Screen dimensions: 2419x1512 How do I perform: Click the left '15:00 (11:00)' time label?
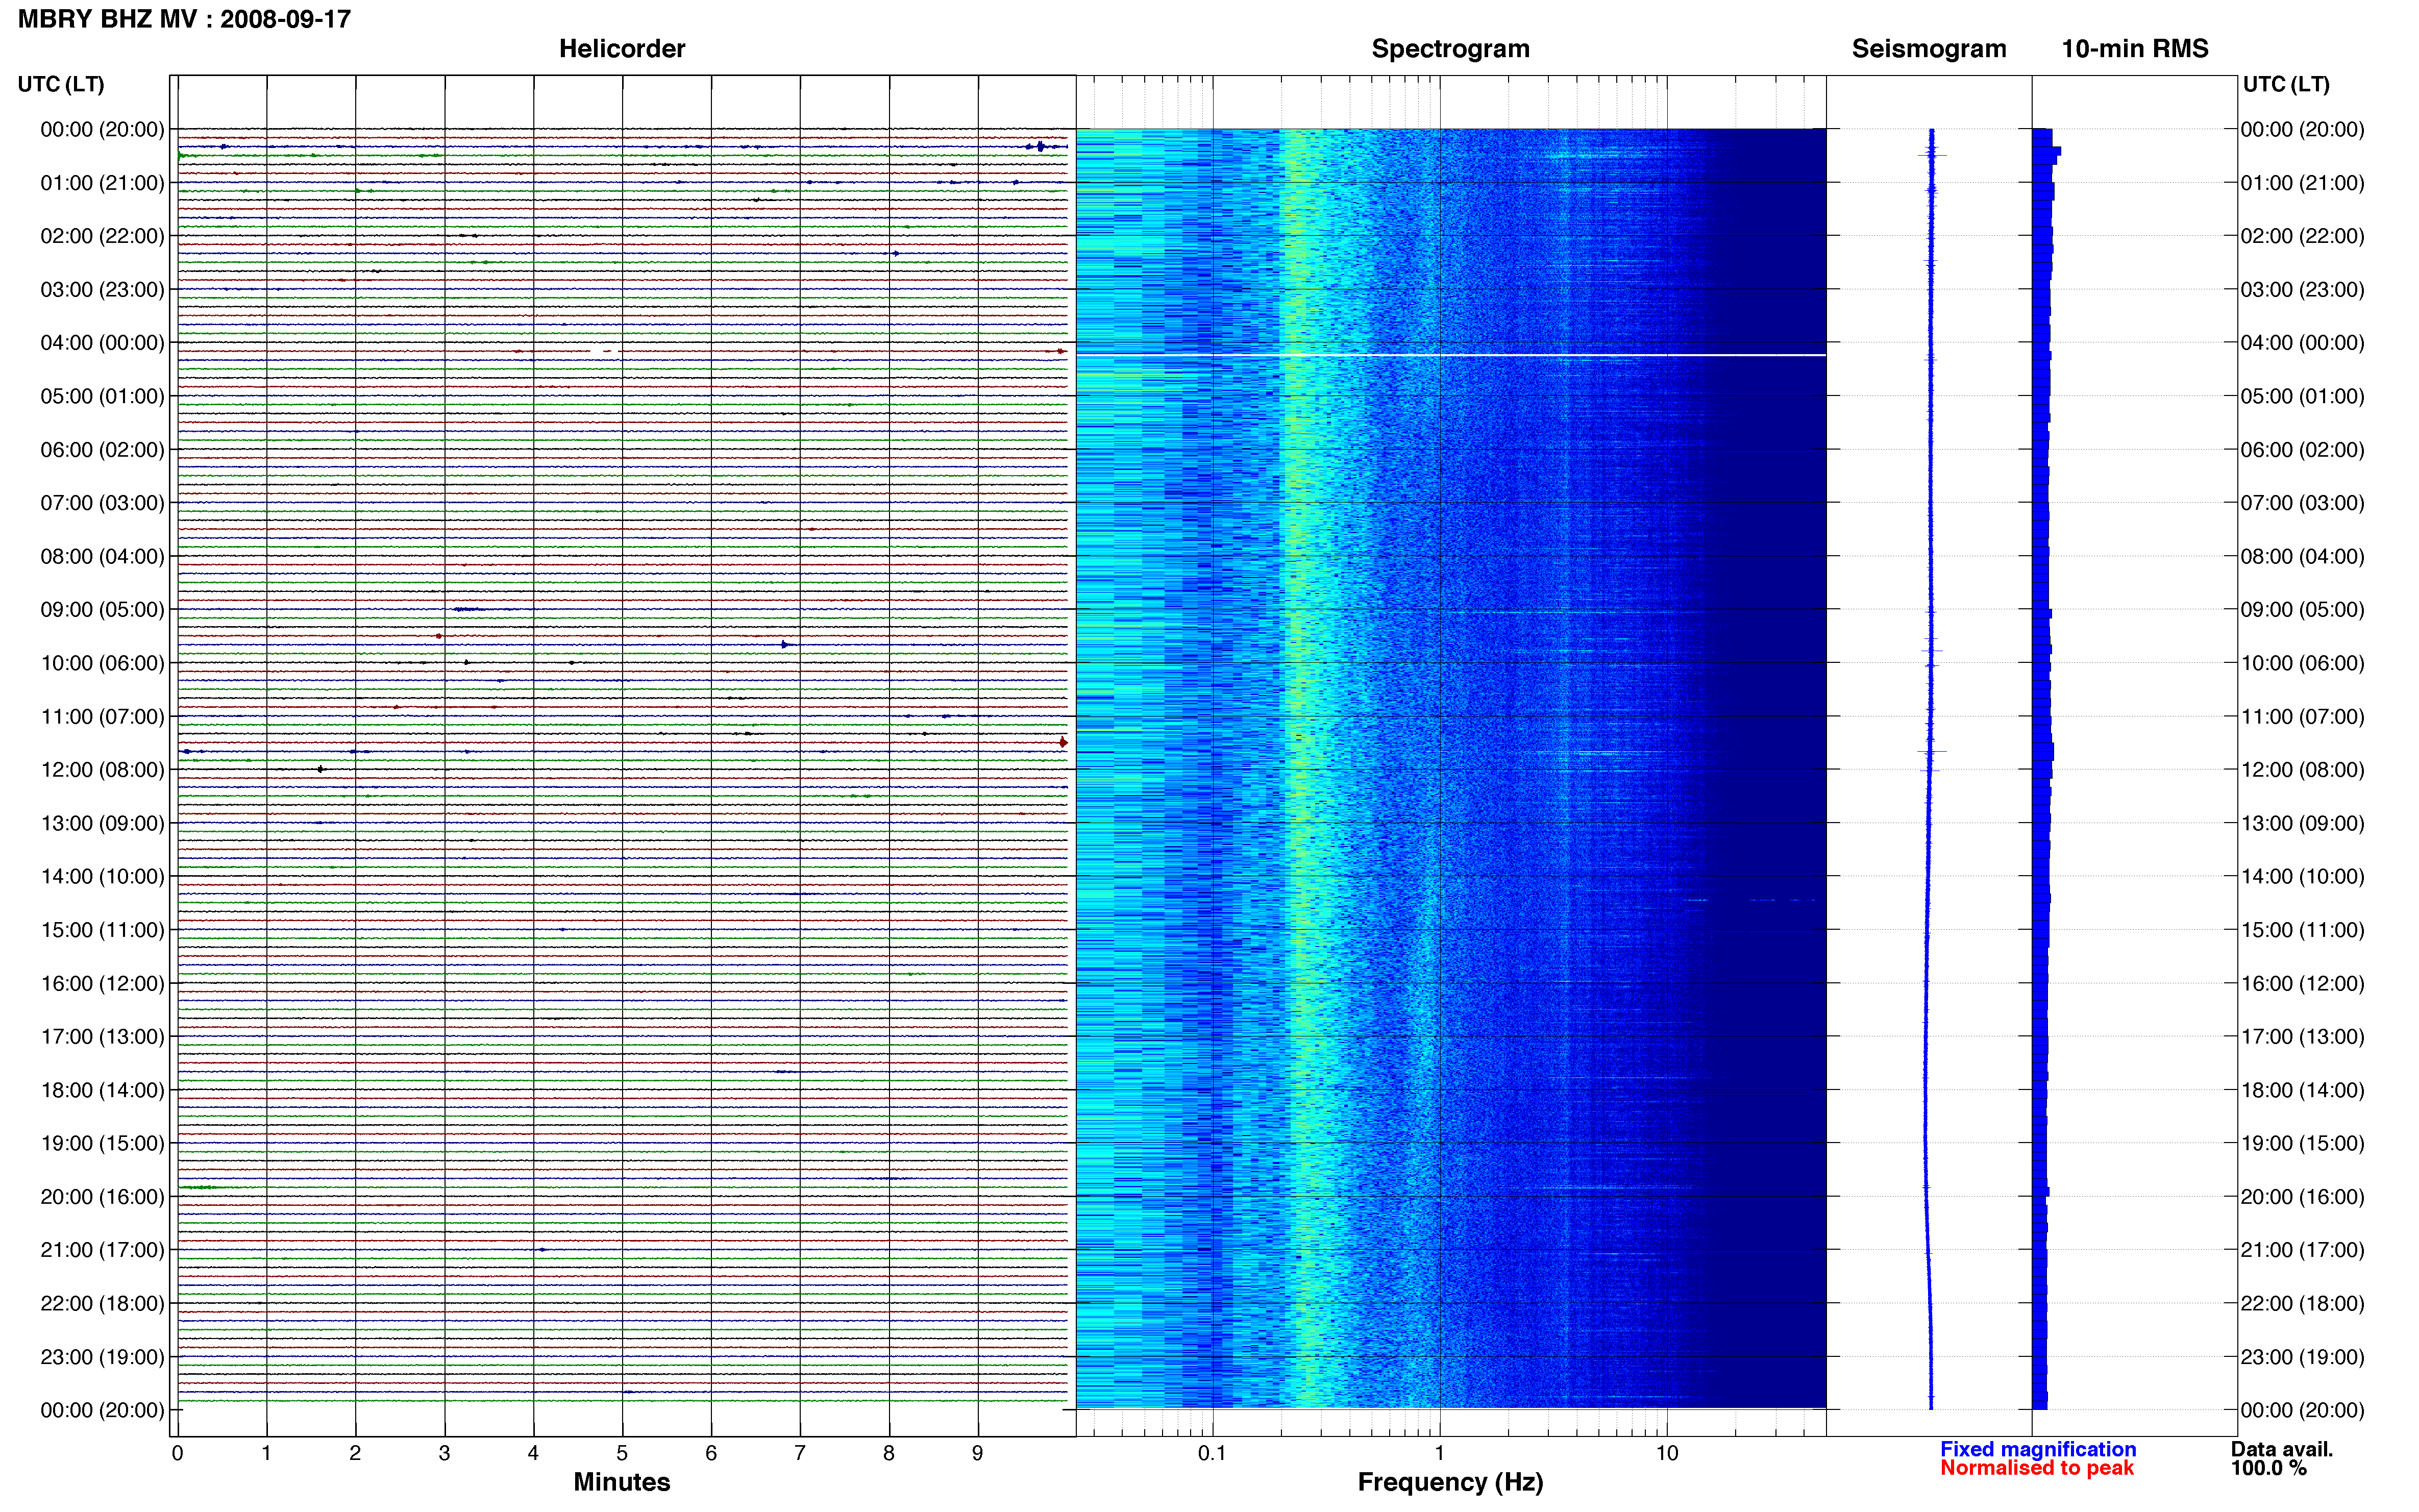102,930
